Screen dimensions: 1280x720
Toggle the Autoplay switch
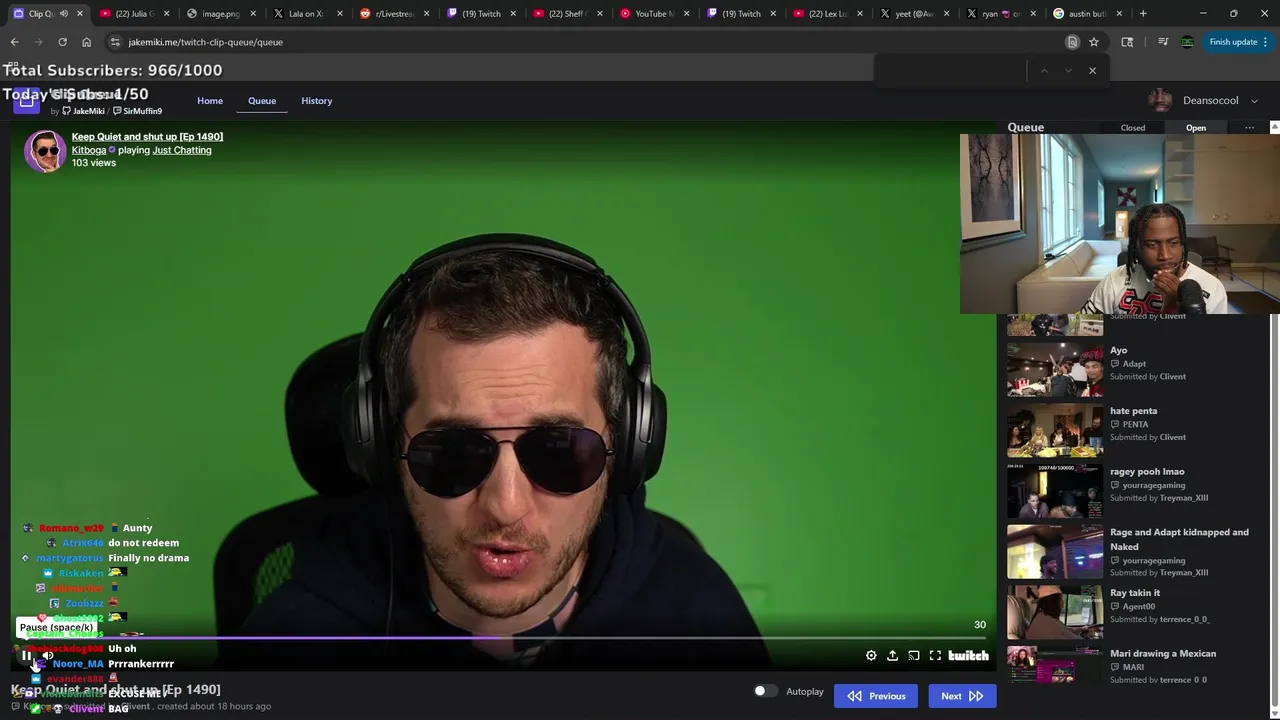[x=765, y=691]
